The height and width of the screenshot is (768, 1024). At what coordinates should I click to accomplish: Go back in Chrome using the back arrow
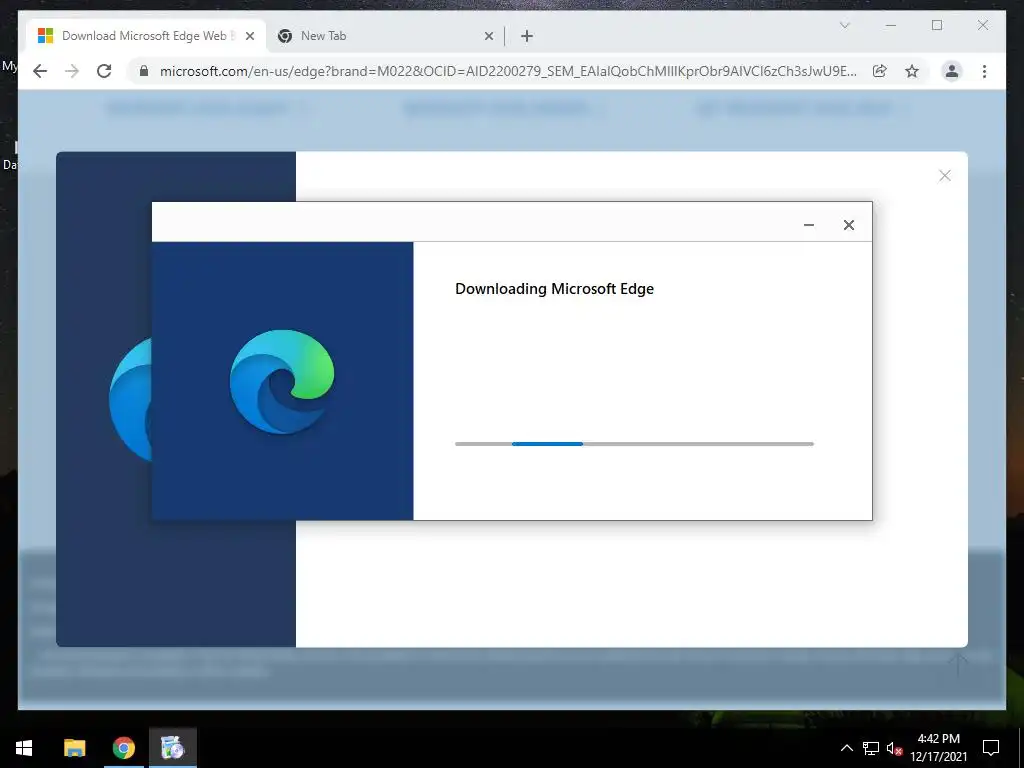40,71
